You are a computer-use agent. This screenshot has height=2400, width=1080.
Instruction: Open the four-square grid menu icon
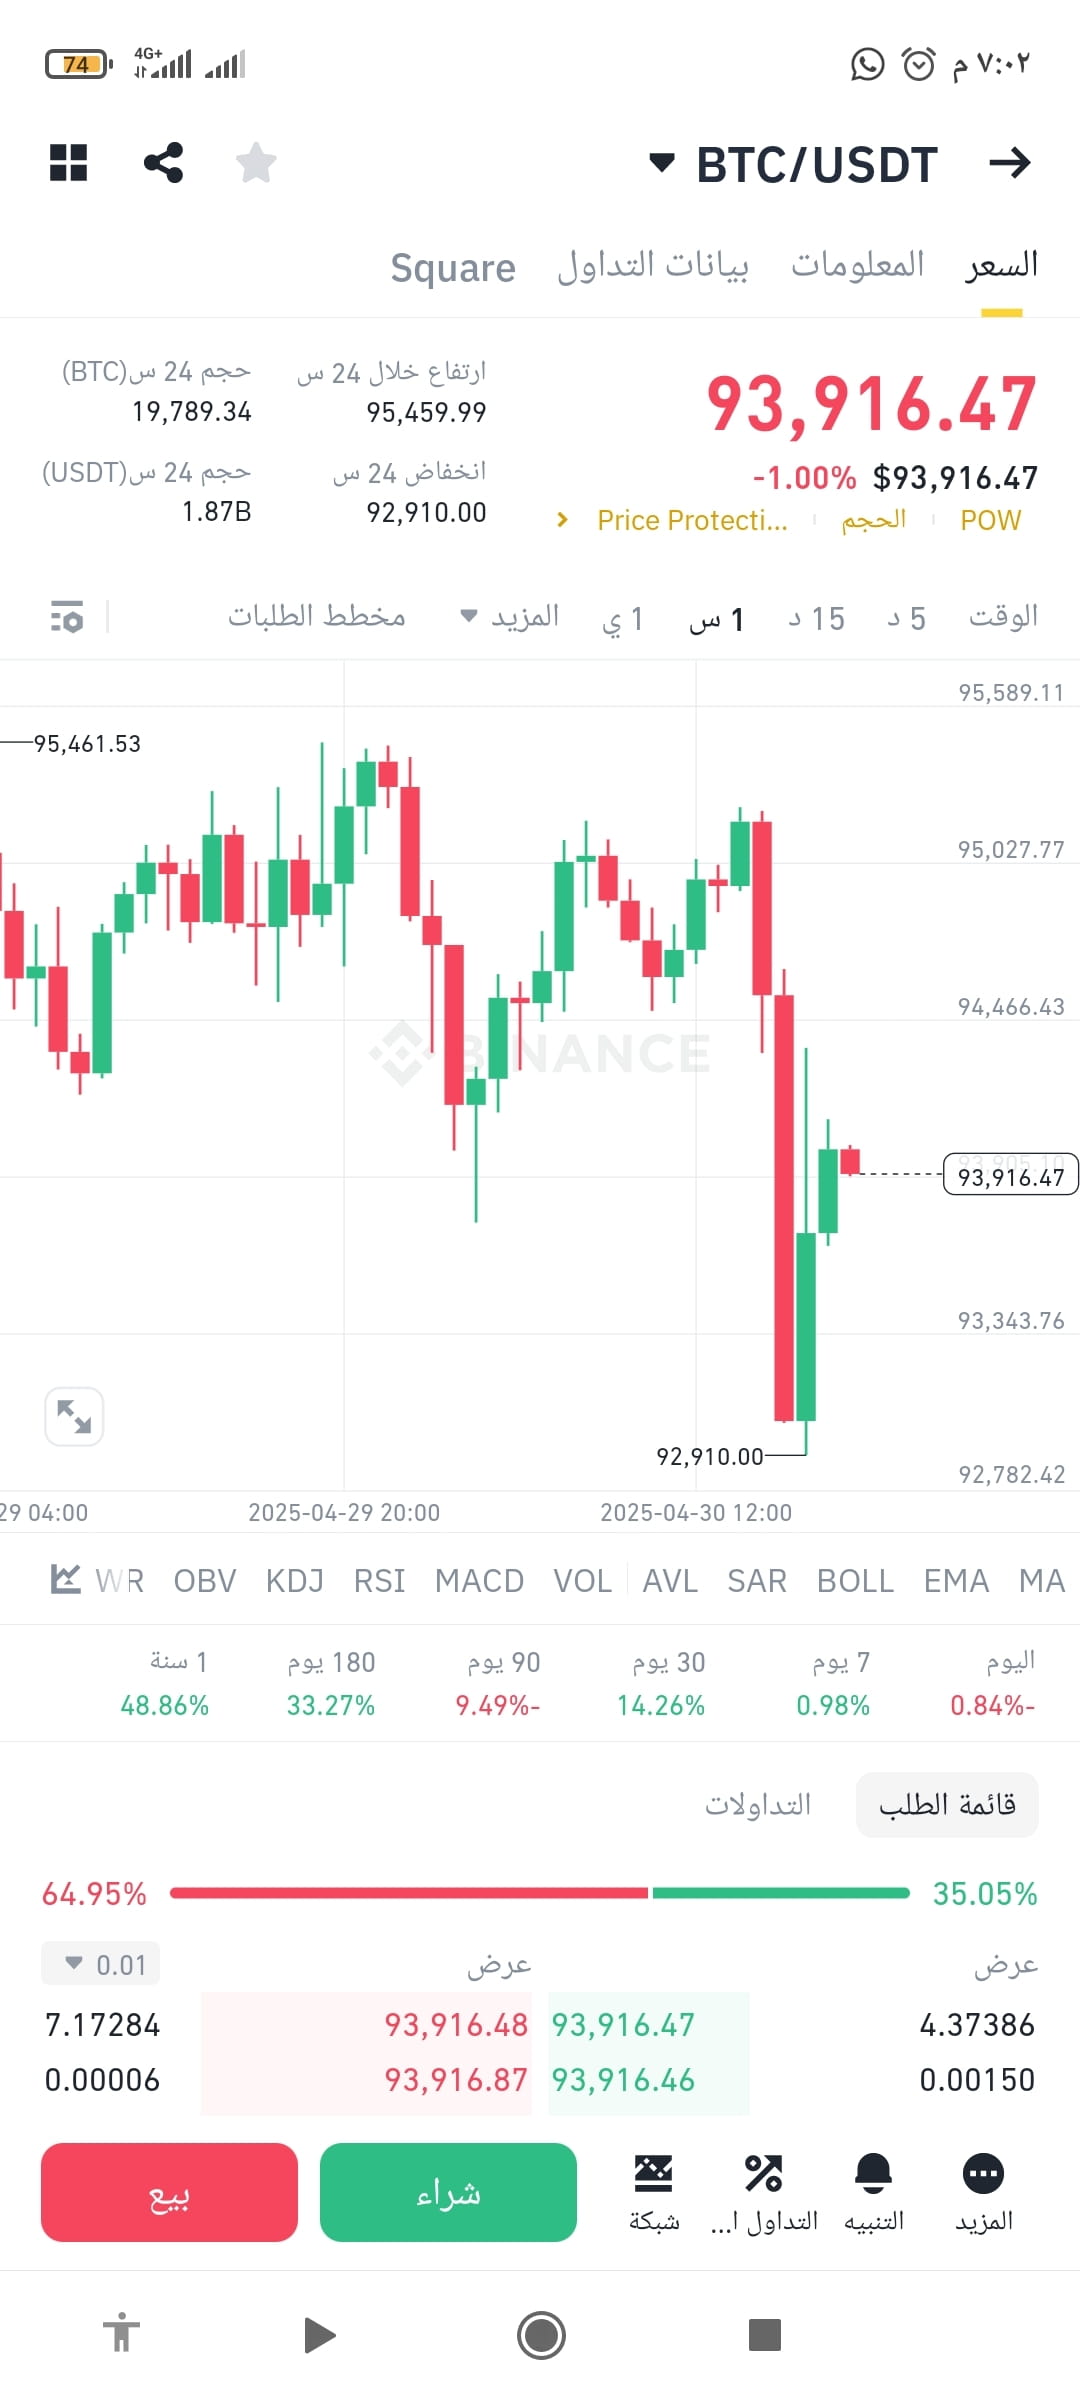69,163
